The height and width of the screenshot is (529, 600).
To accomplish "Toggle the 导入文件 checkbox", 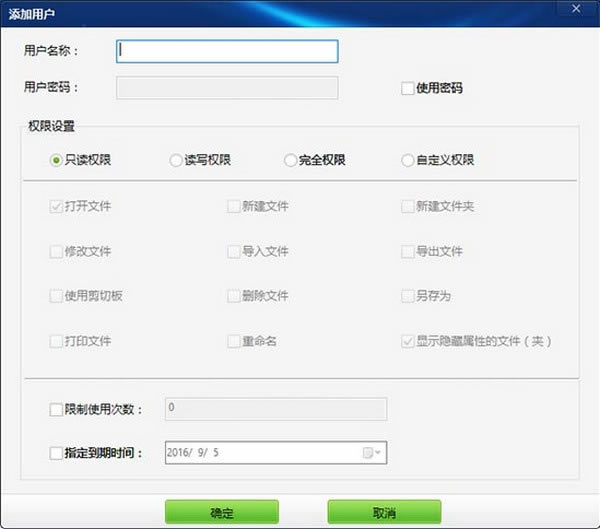I will (233, 252).
